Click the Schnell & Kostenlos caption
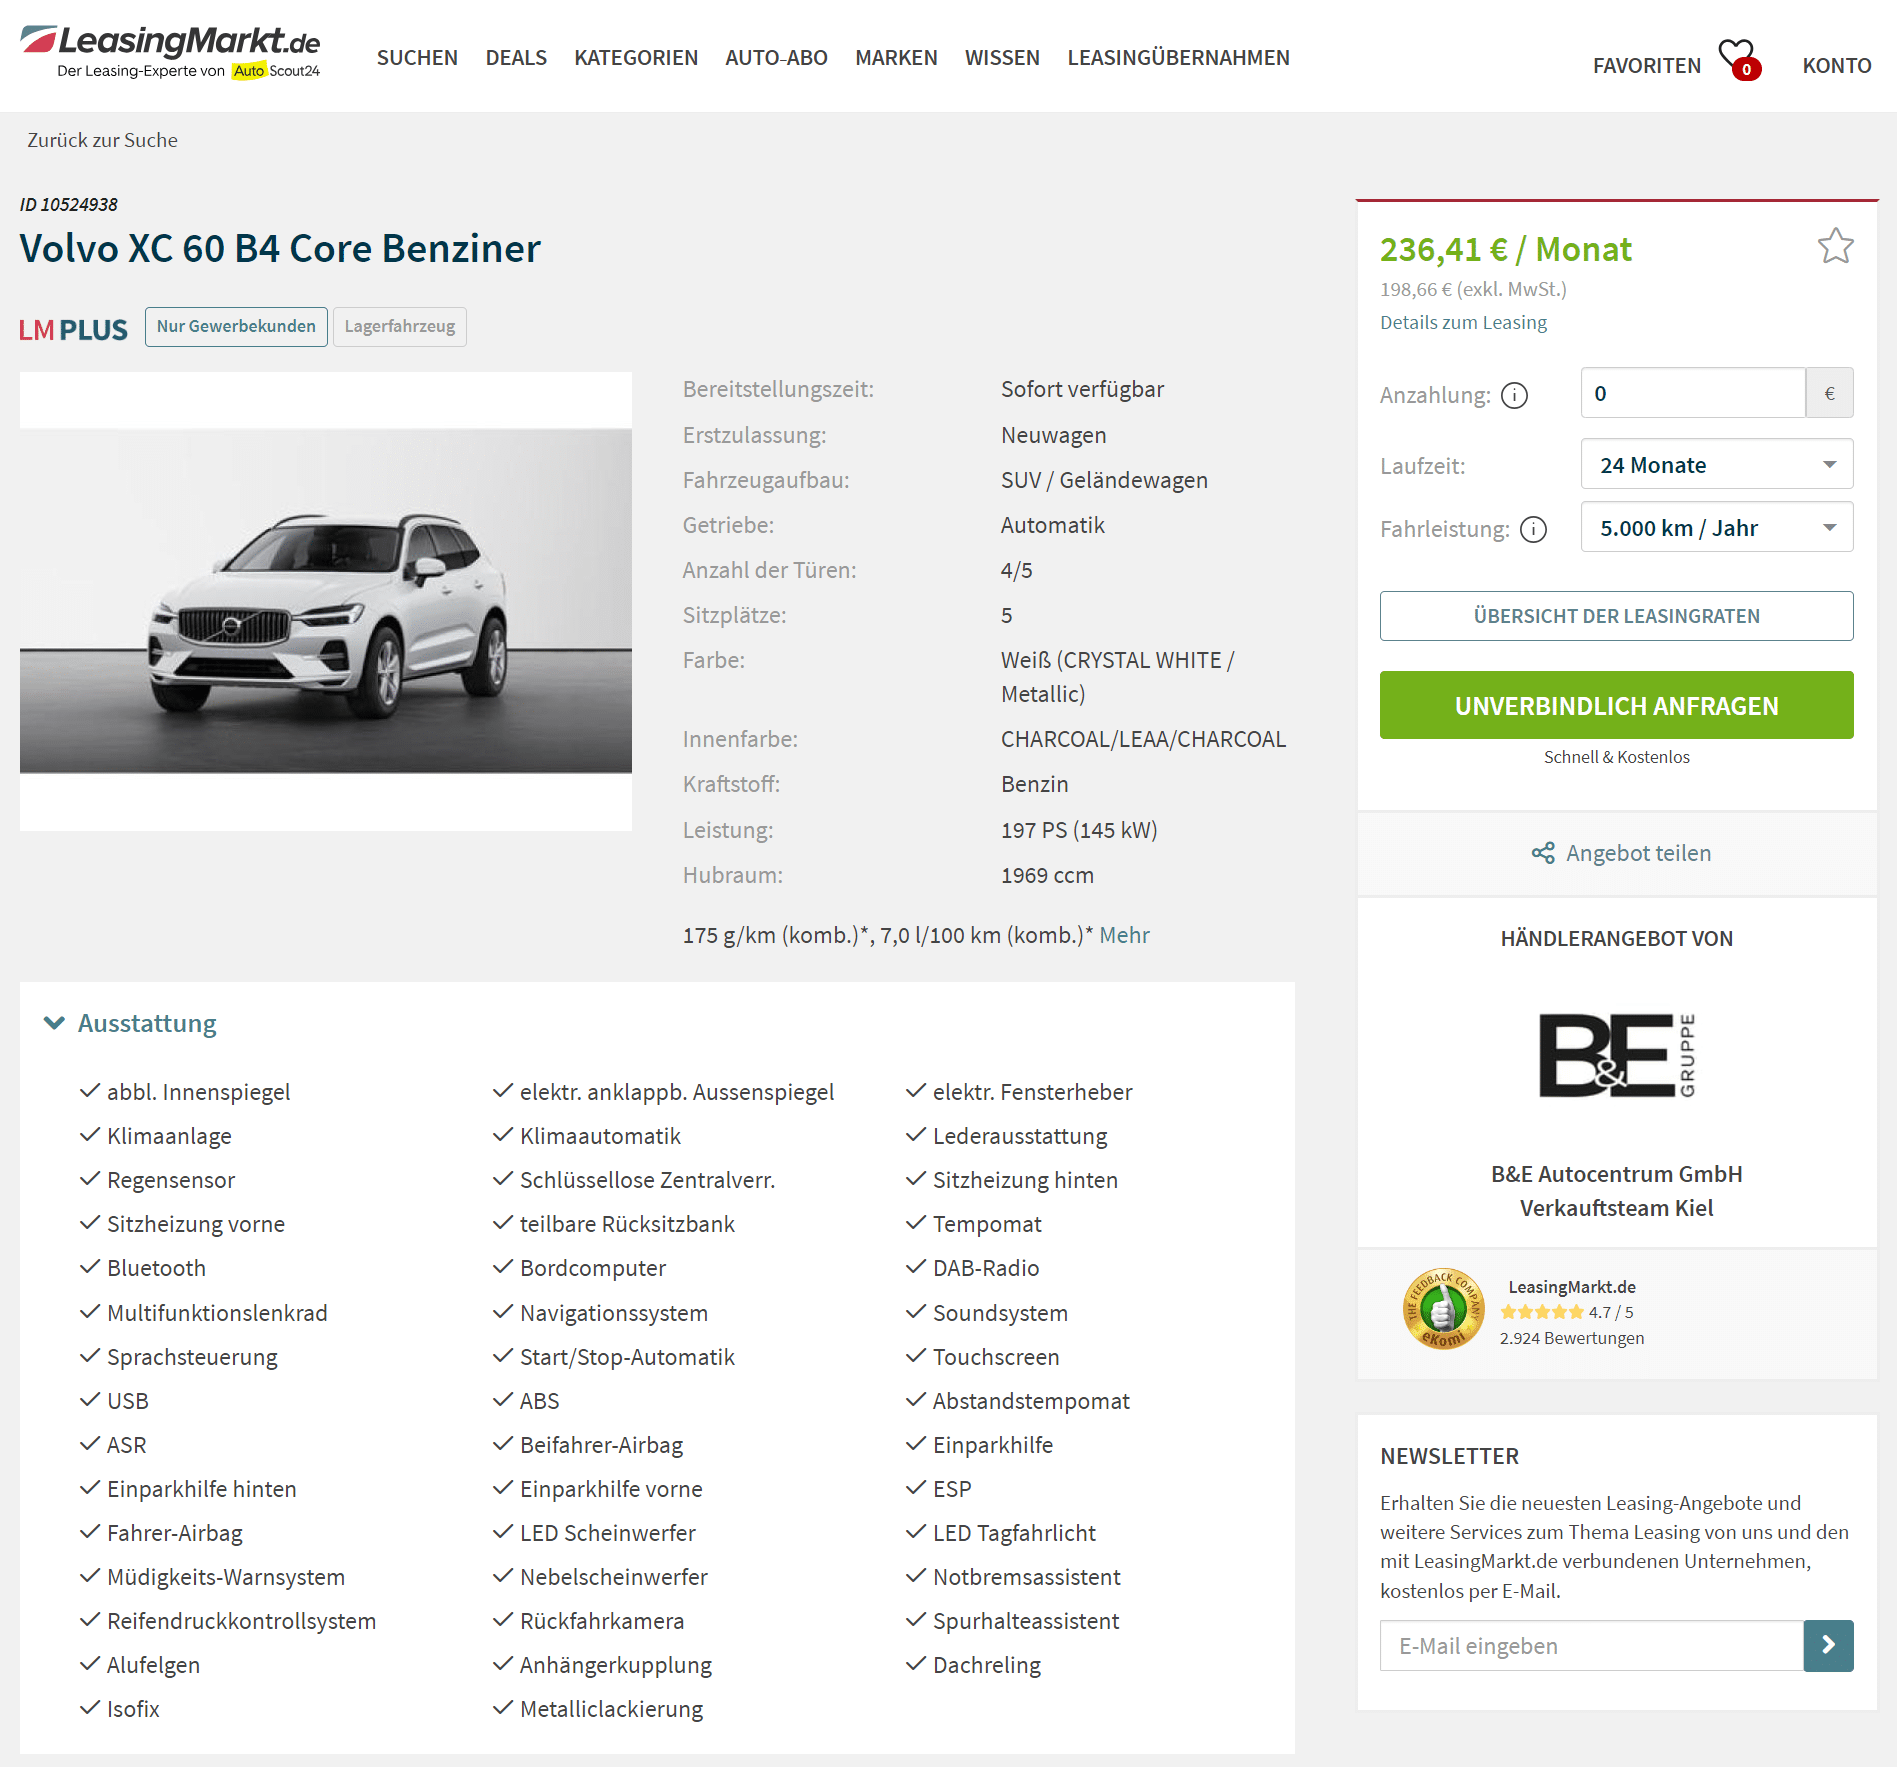The width and height of the screenshot is (1897, 1767). 1616,757
